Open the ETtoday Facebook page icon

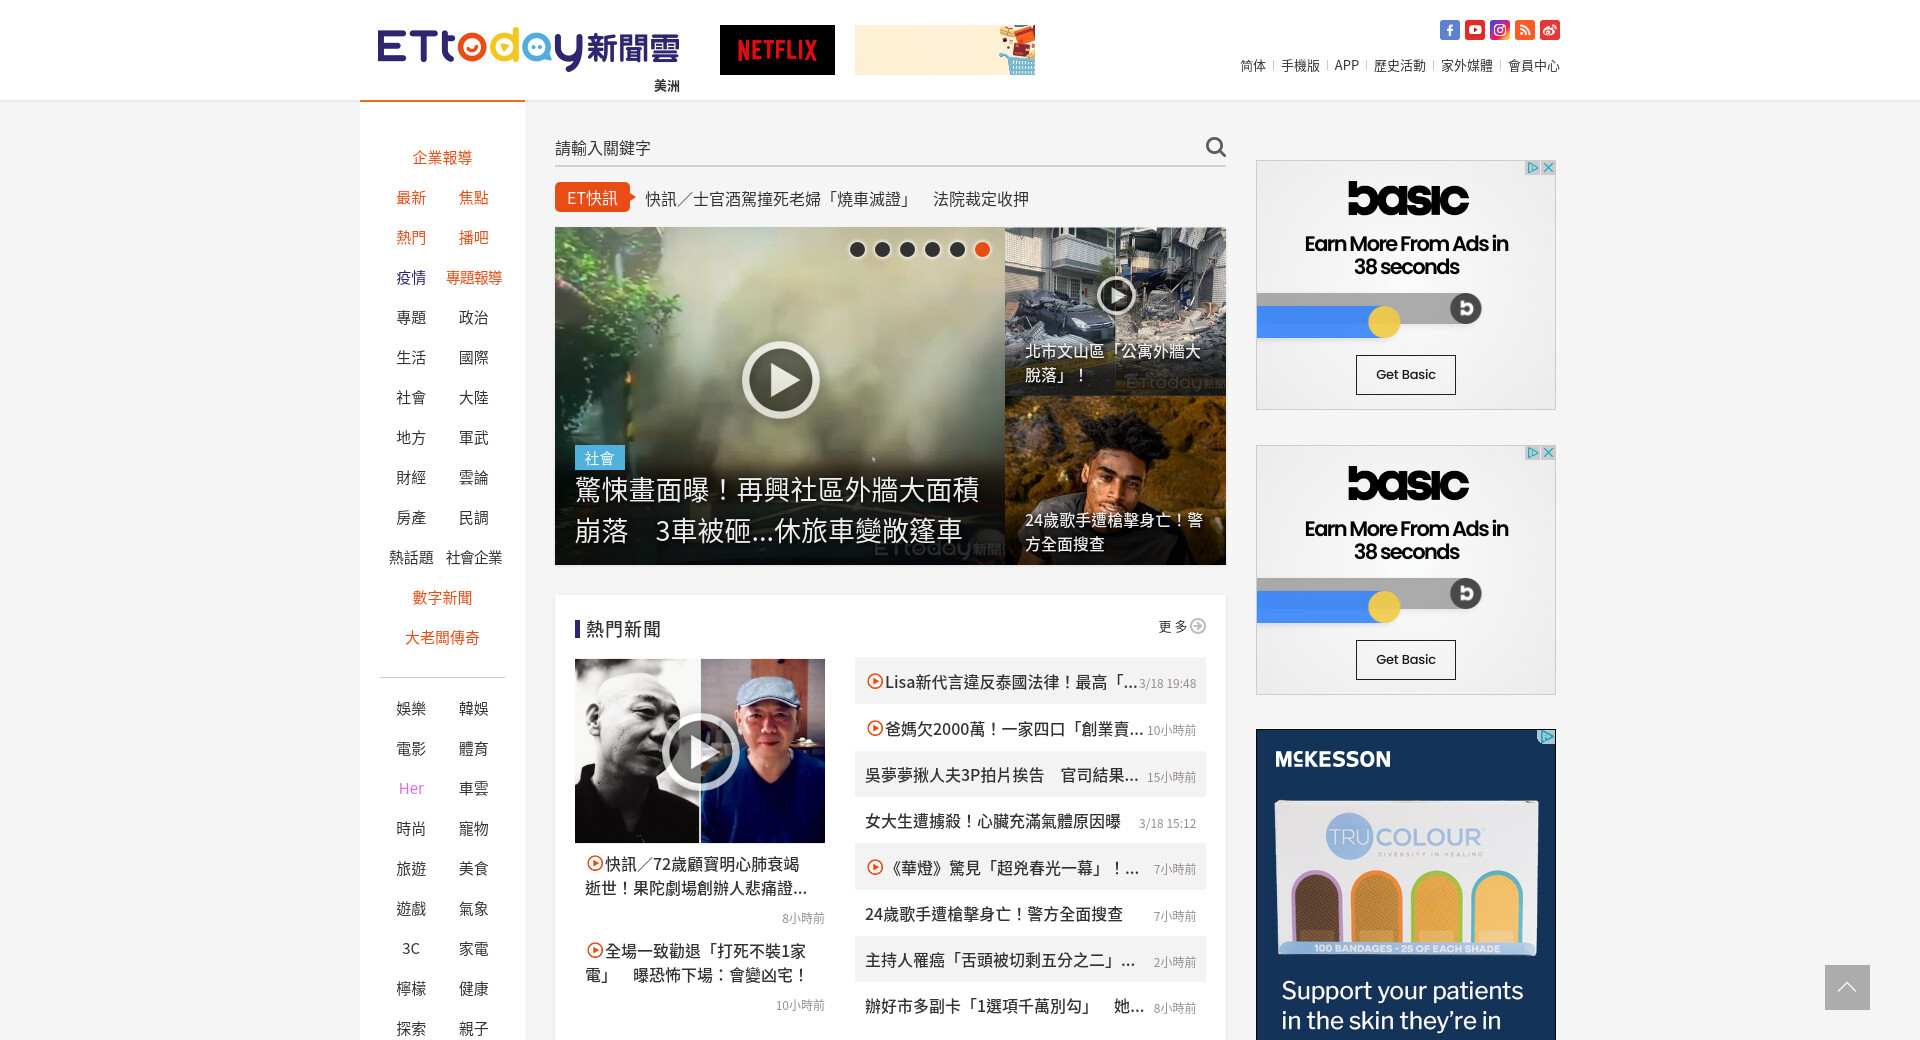[x=1449, y=30]
